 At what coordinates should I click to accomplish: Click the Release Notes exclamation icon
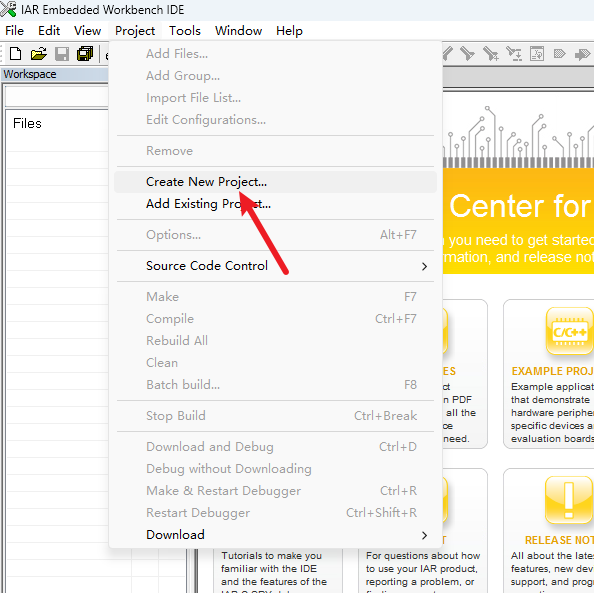[569, 500]
